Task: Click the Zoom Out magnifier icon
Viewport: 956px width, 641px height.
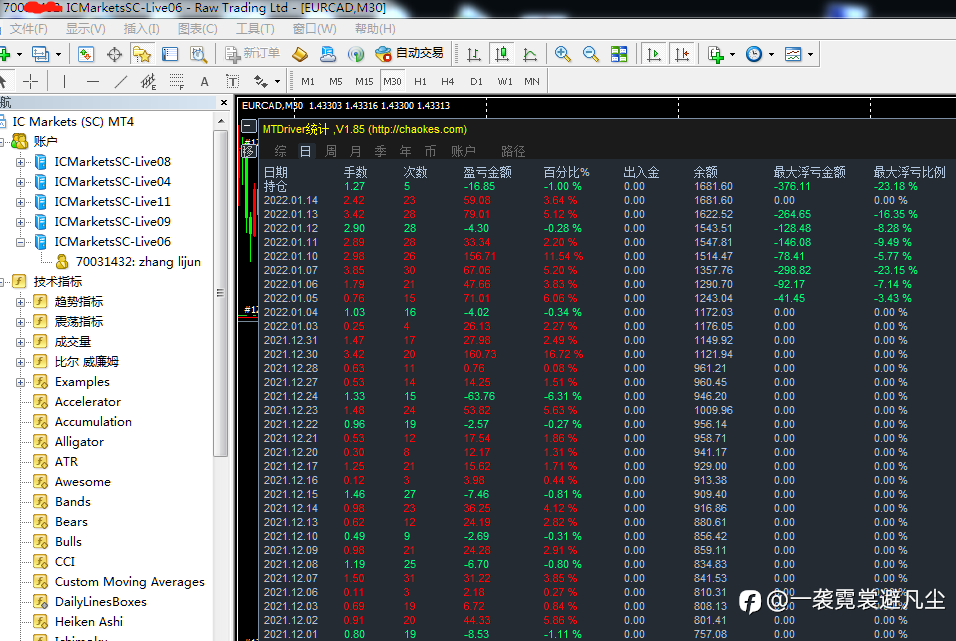Action: click(591, 54)
